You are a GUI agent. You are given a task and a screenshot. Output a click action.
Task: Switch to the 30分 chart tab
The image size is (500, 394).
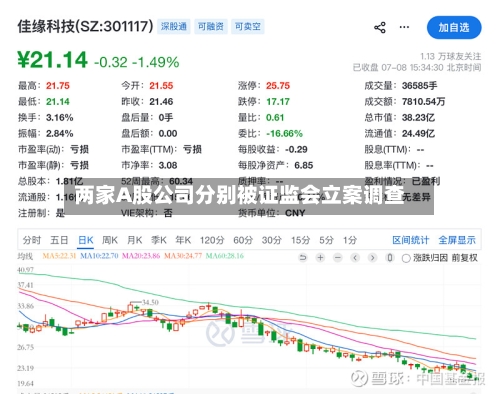(x=272, y=240)
